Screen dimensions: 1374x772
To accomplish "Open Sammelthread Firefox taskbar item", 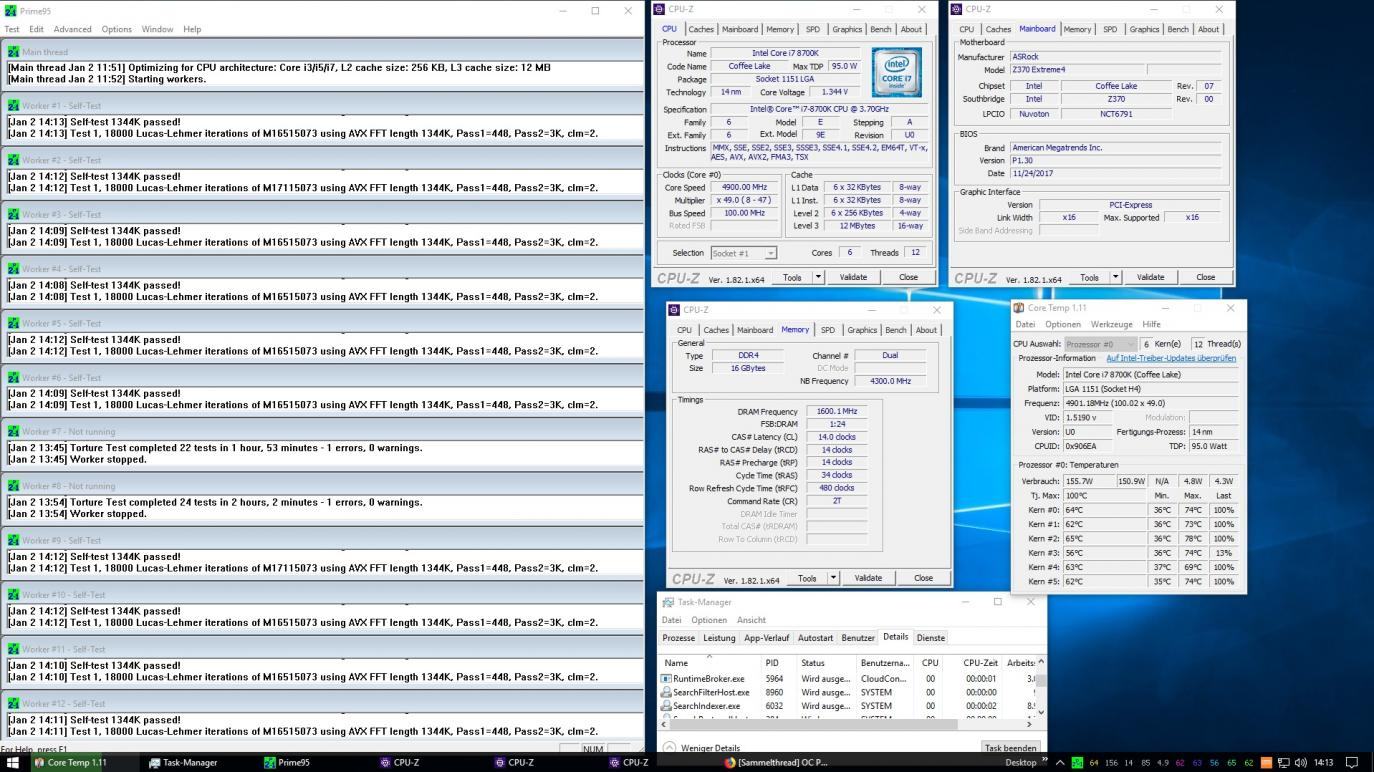I will (x=777, y=762).
